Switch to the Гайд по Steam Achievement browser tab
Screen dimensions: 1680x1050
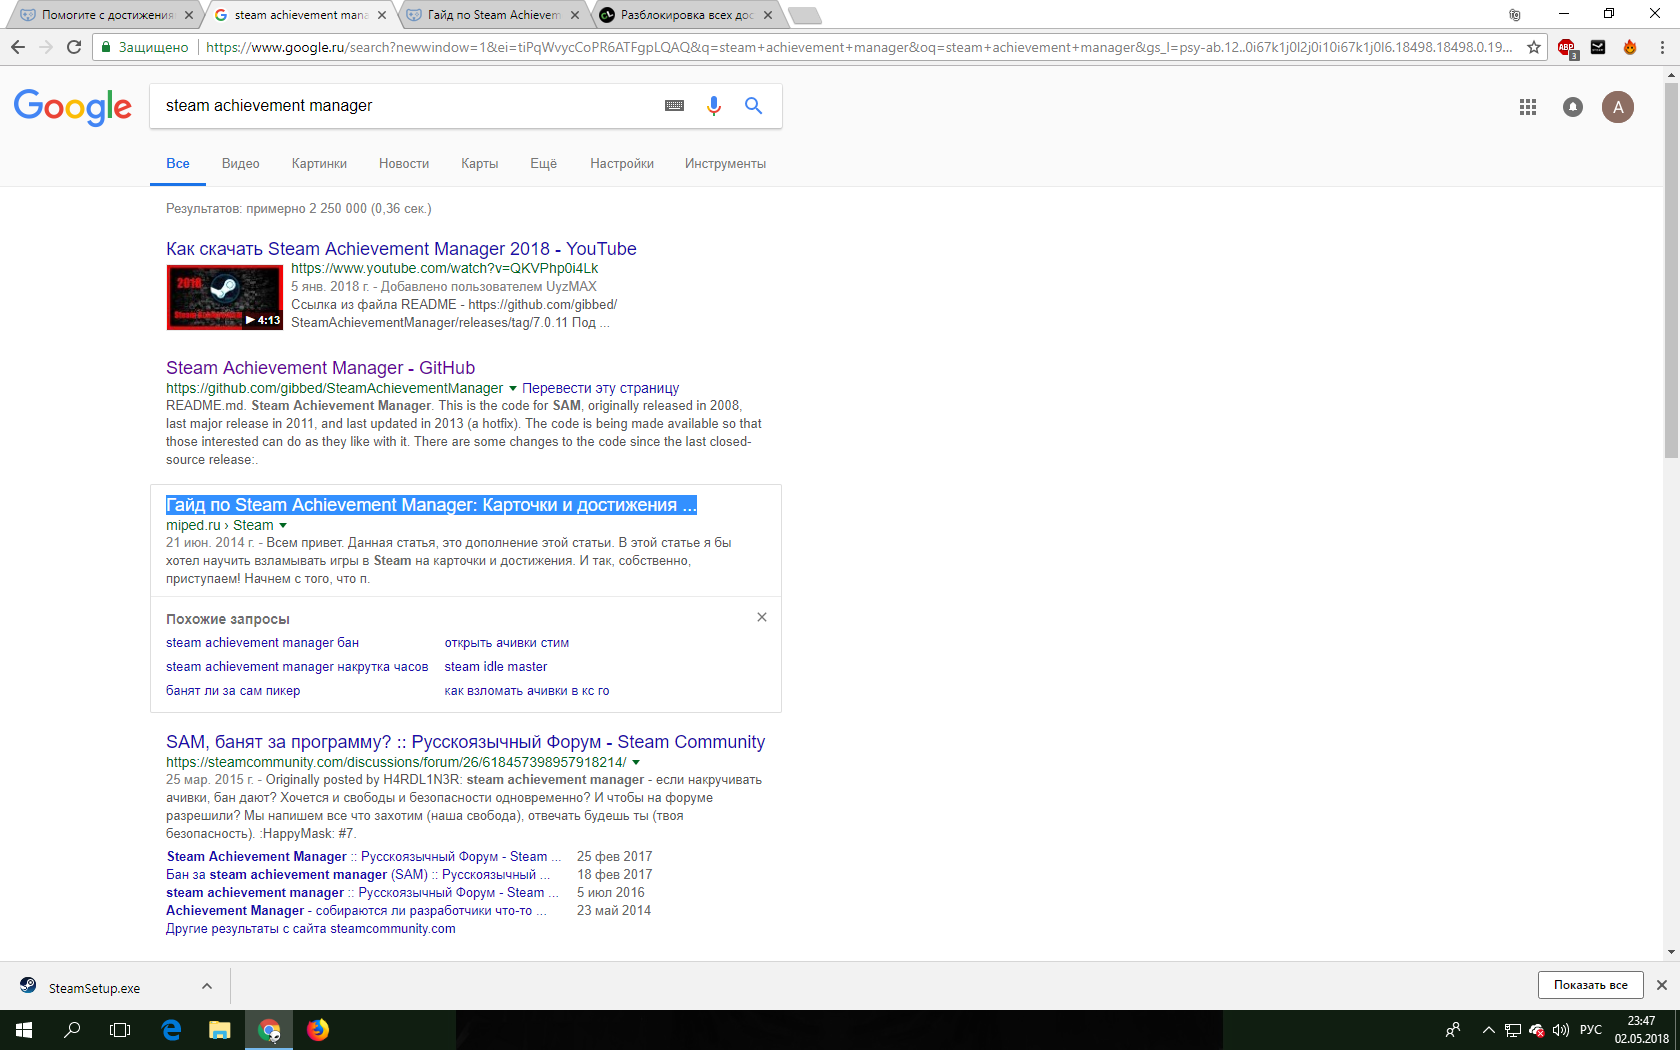point(494,15)
